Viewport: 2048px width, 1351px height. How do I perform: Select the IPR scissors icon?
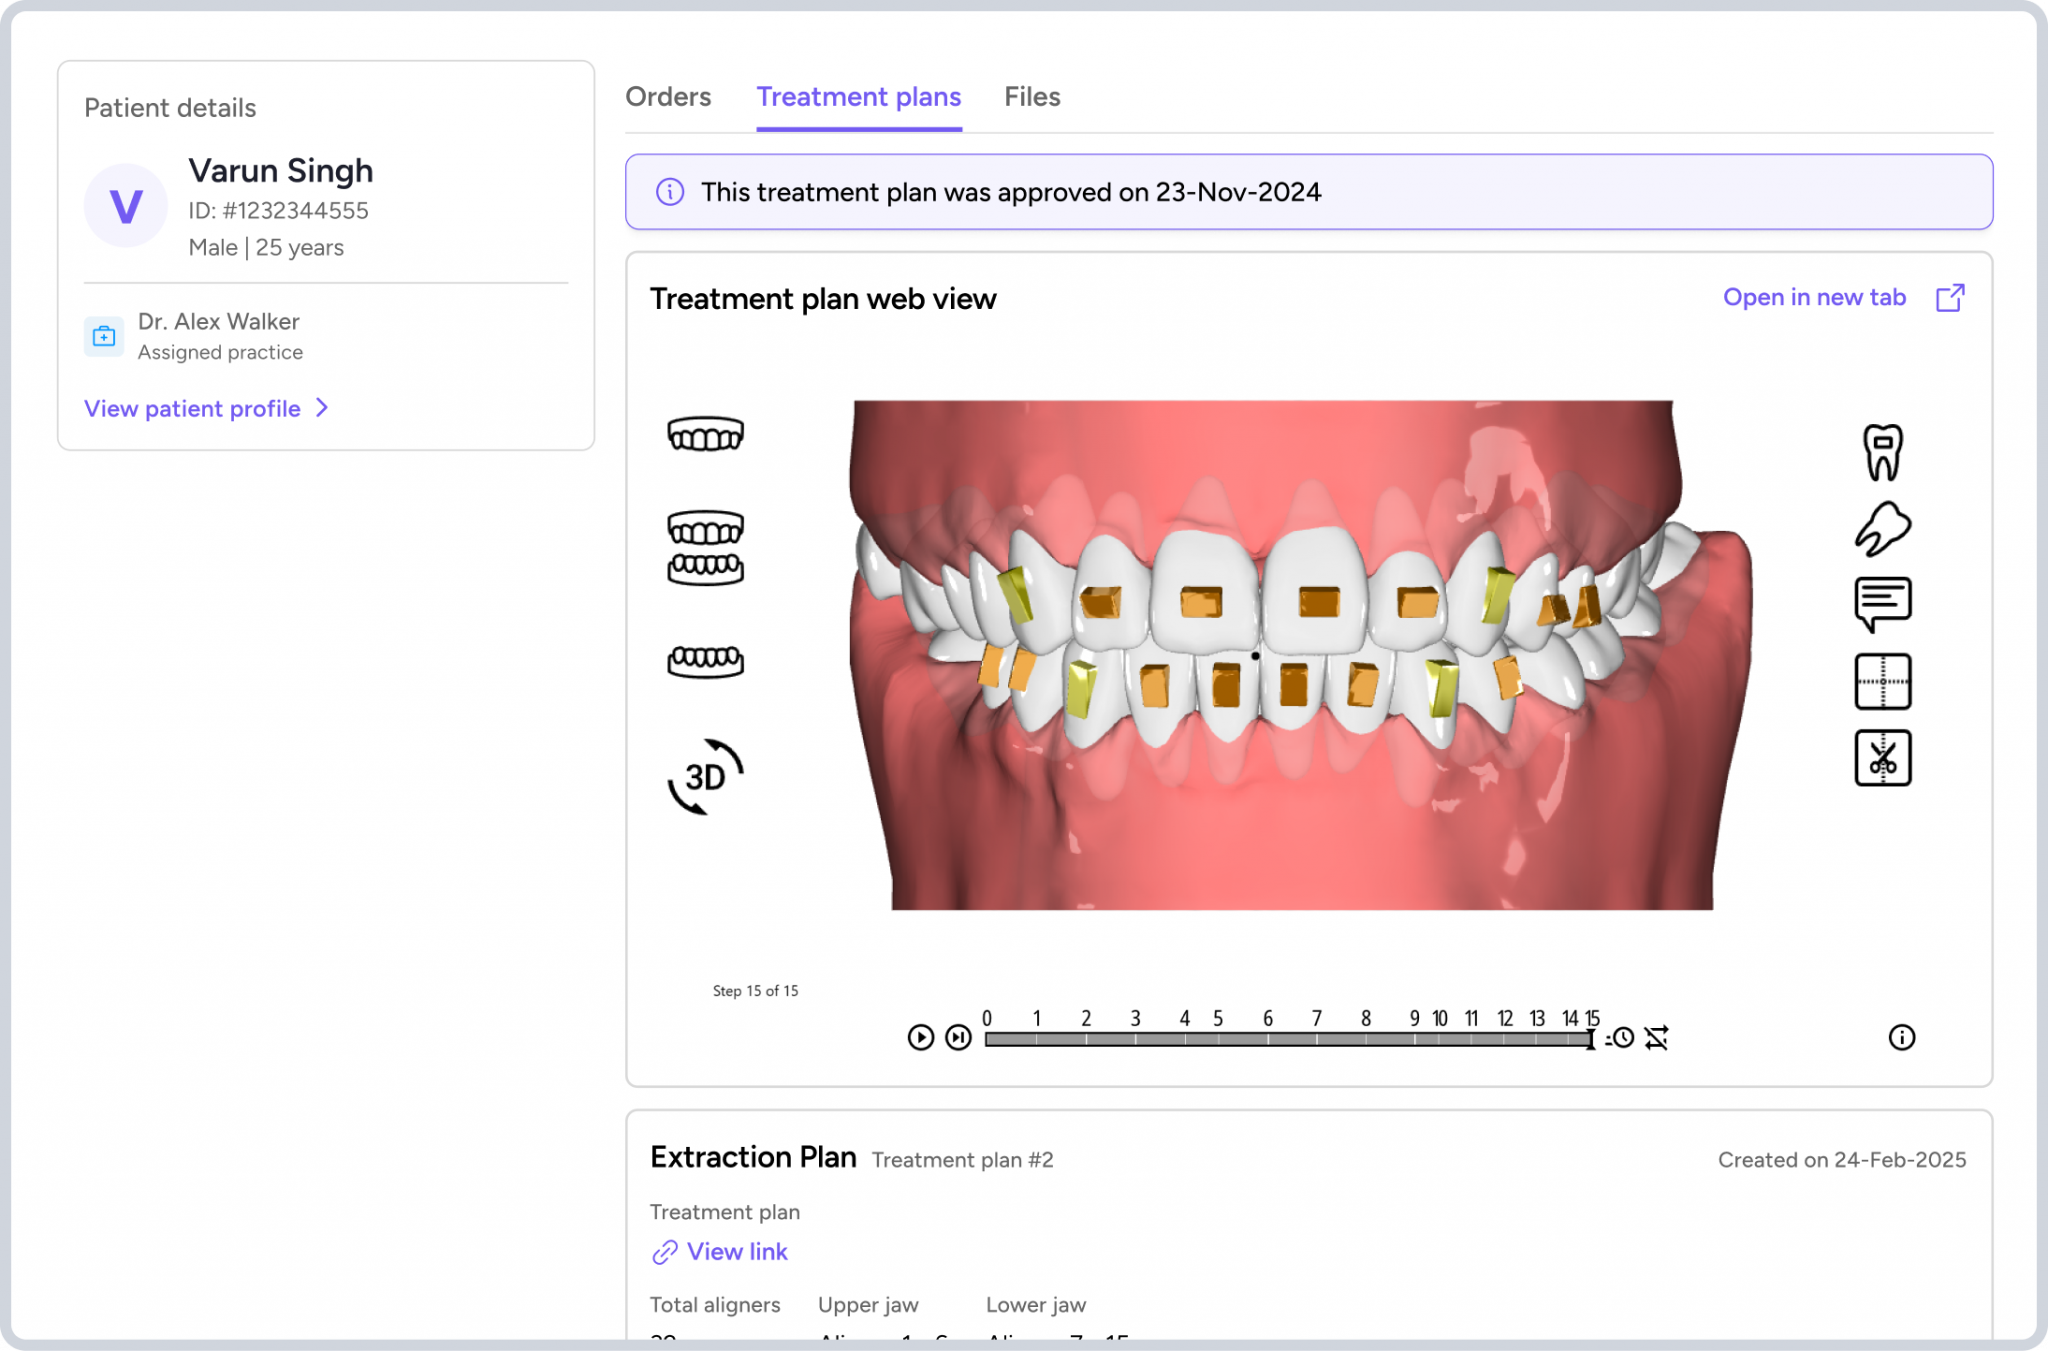[x=1884, y=758]
